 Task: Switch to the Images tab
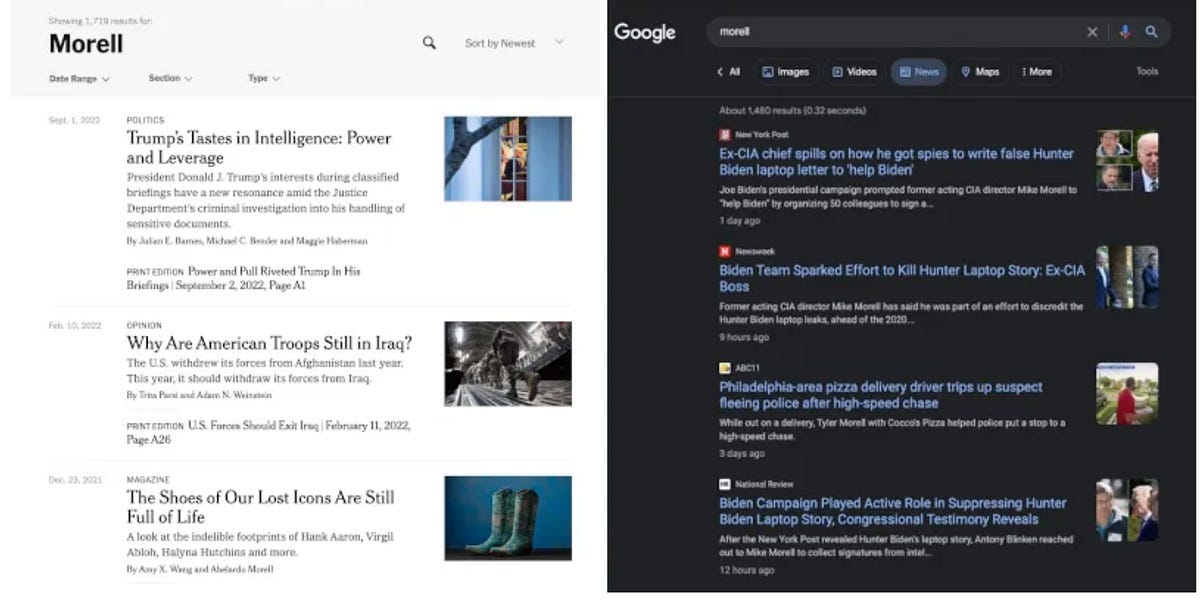pyautogui.click(x=785, y=72)
